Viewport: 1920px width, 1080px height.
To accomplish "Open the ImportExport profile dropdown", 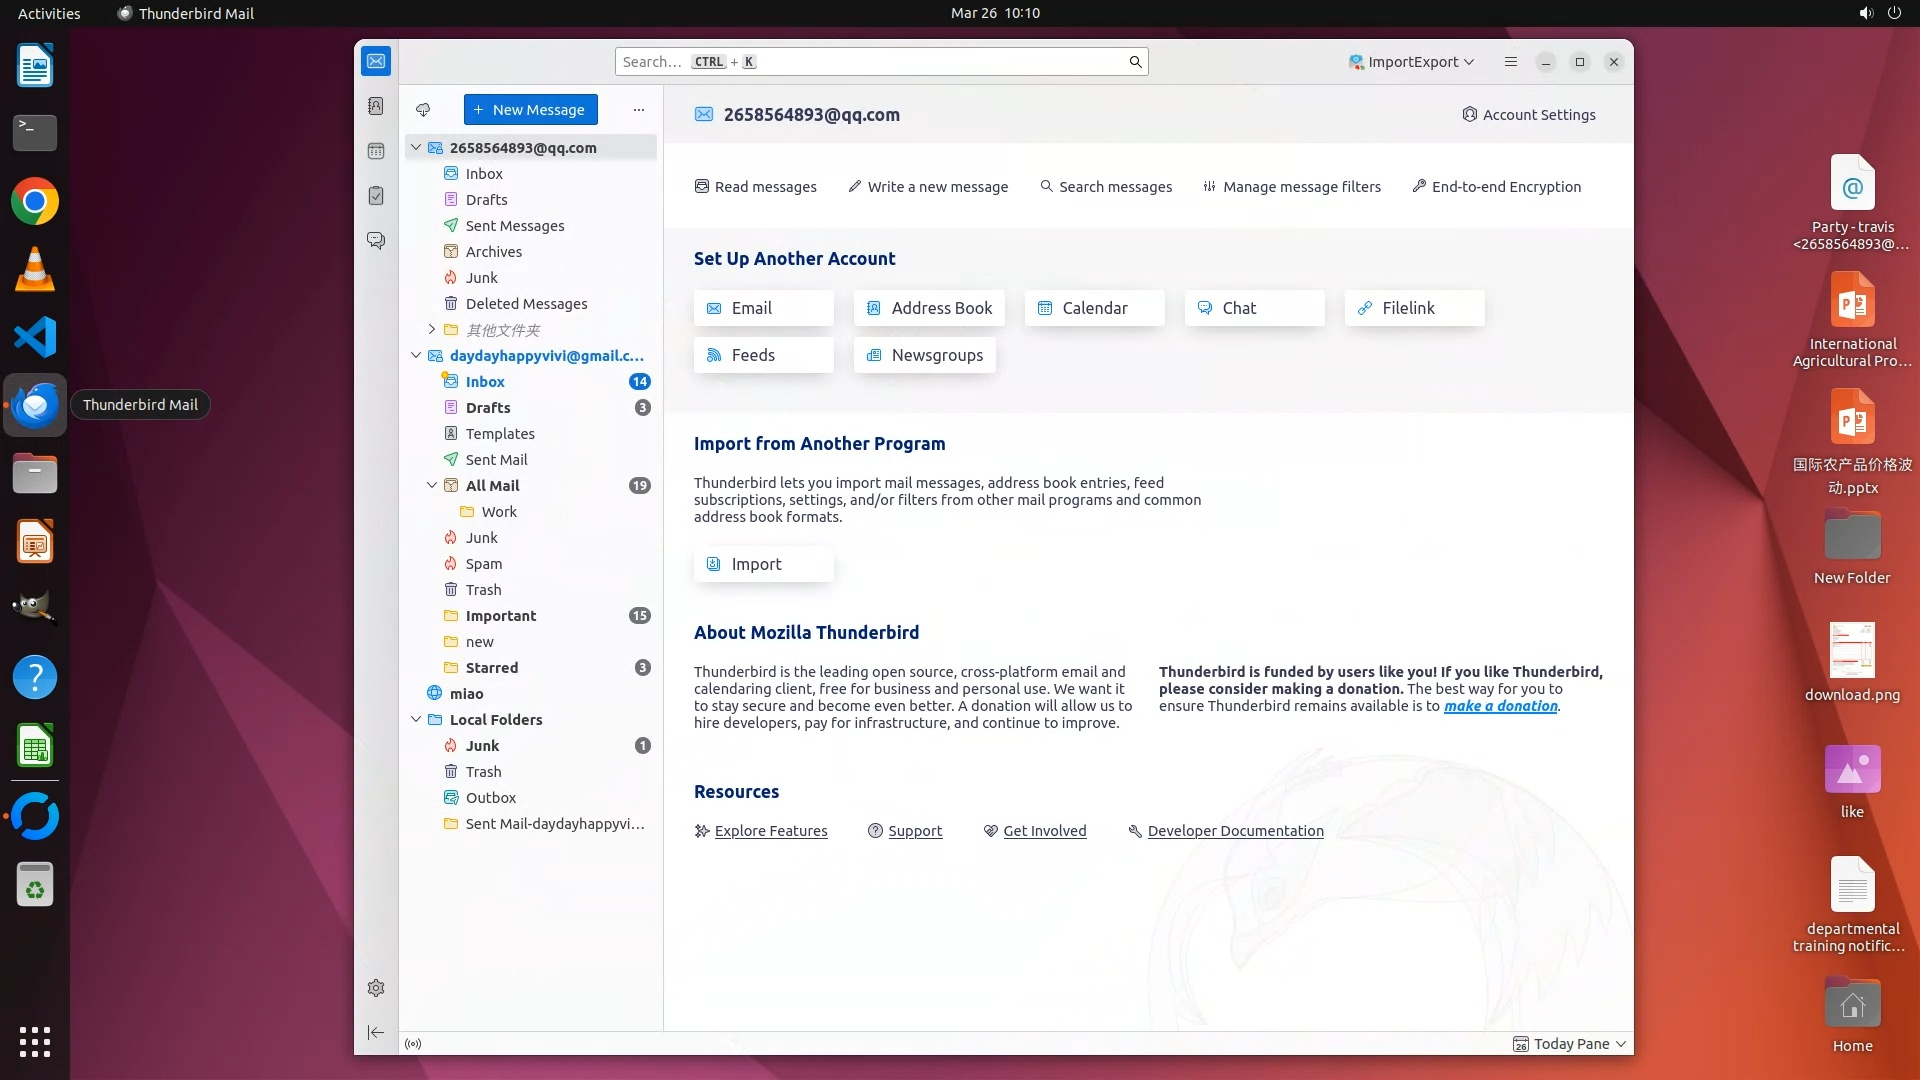I will coord(1411,62).
